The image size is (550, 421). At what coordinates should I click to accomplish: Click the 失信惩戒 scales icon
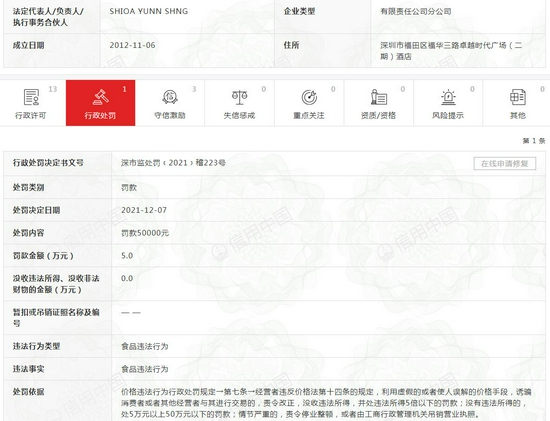240,97
